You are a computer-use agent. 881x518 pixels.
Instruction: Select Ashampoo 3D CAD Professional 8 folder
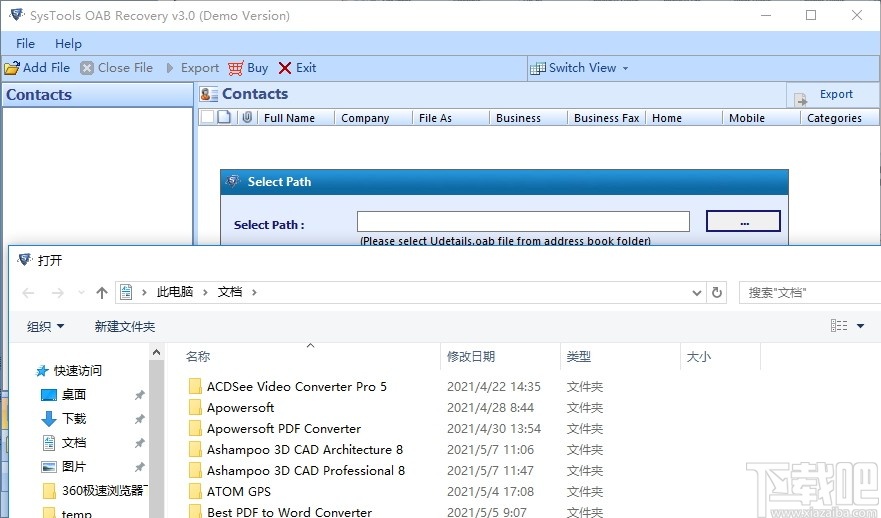point(306,471)
